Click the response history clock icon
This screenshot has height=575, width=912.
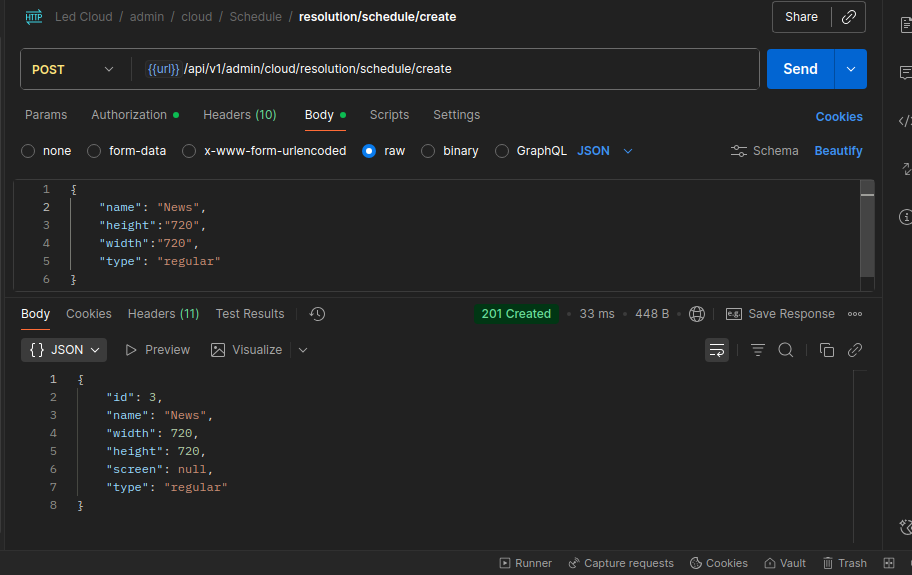coord(317,314)
